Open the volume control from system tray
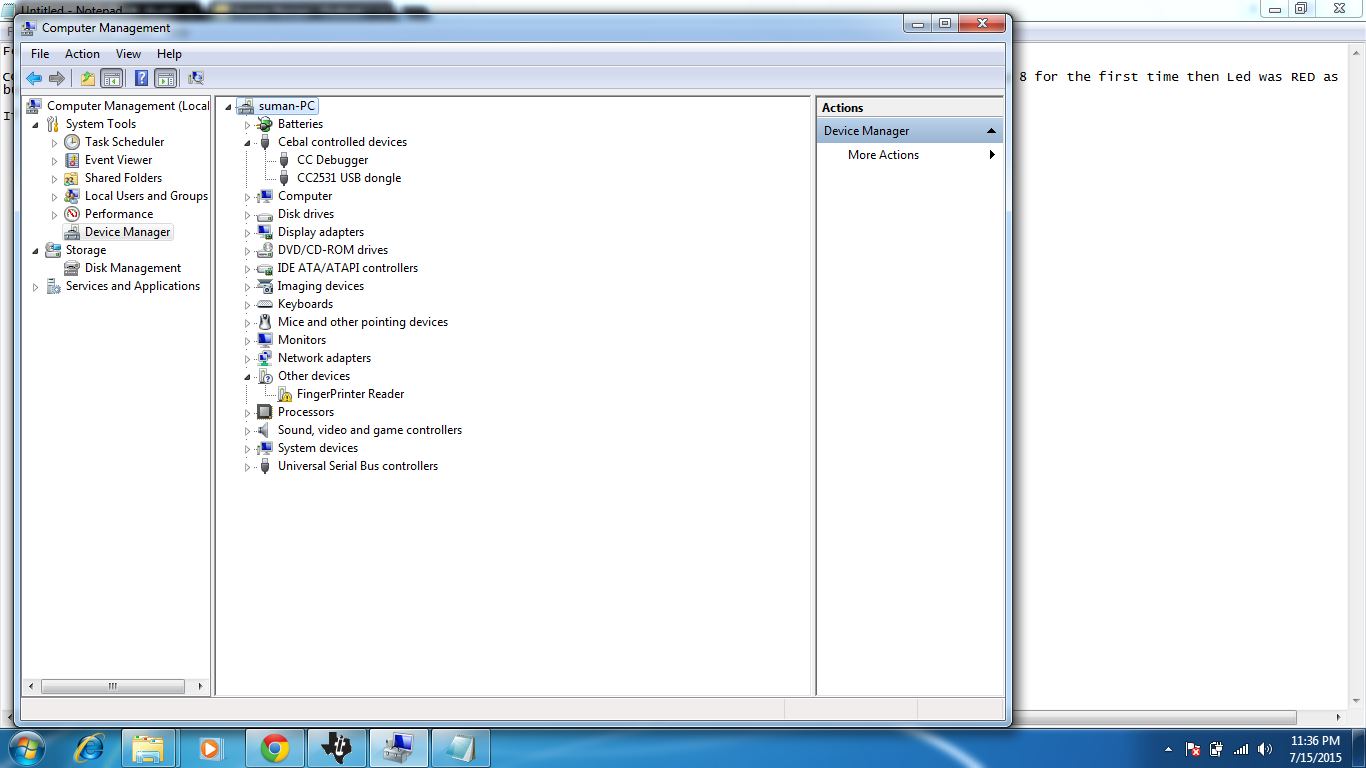1366x768 pixels. 1264,748
